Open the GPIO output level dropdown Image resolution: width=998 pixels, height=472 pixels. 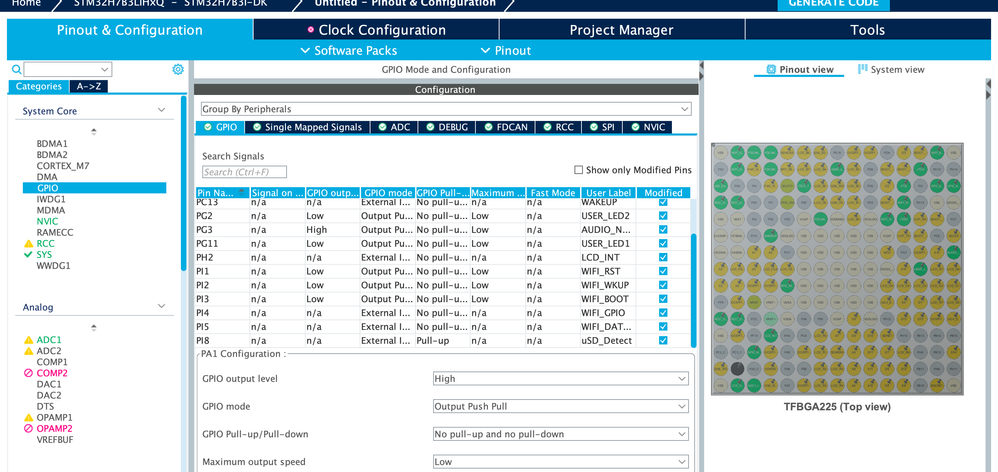click(x=560, y=378)
